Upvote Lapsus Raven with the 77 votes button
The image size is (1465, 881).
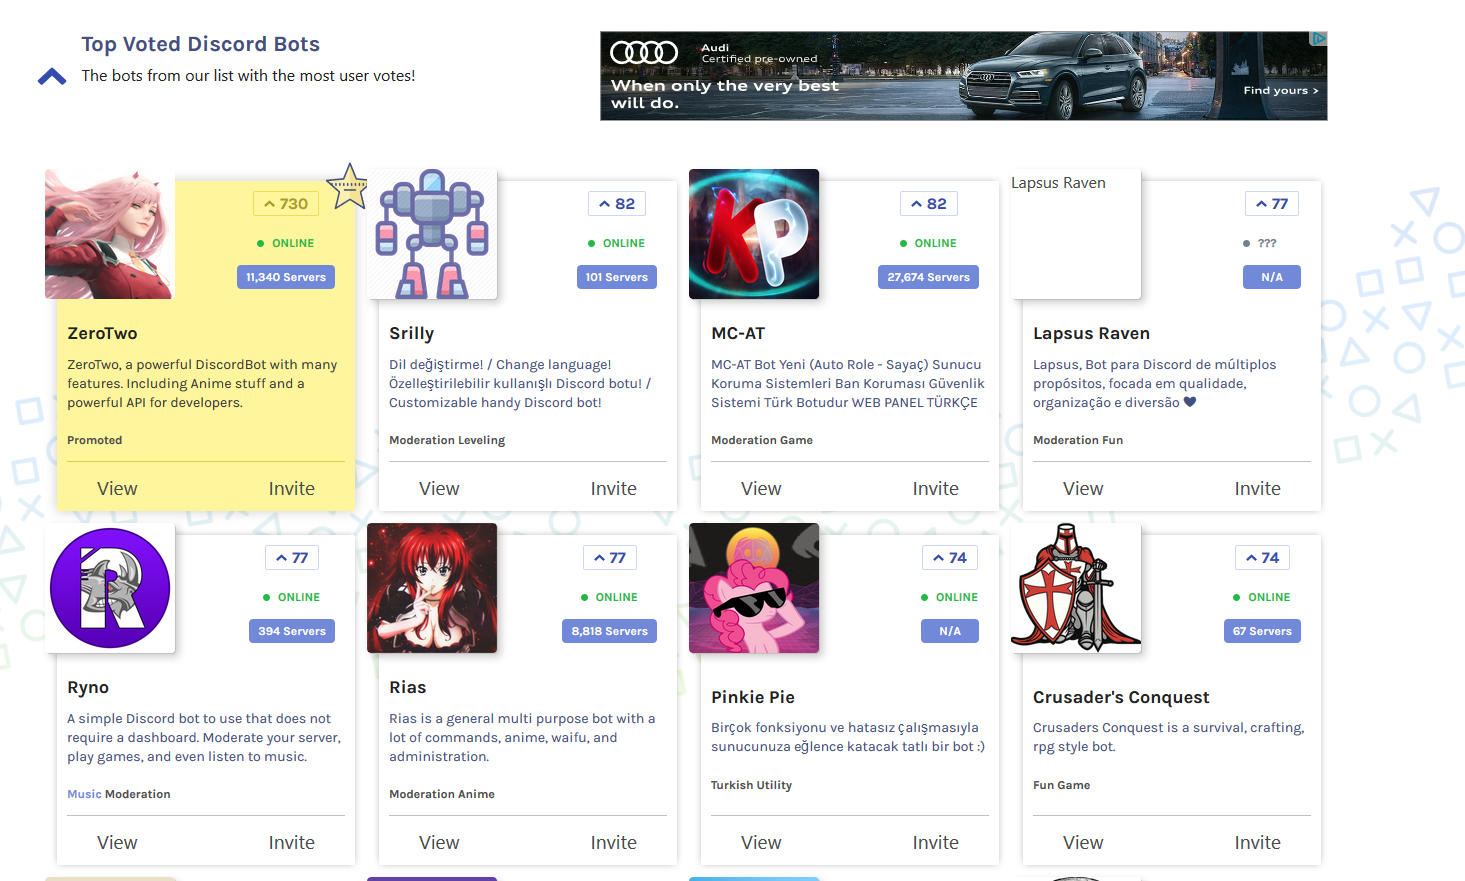point(1272,204)
